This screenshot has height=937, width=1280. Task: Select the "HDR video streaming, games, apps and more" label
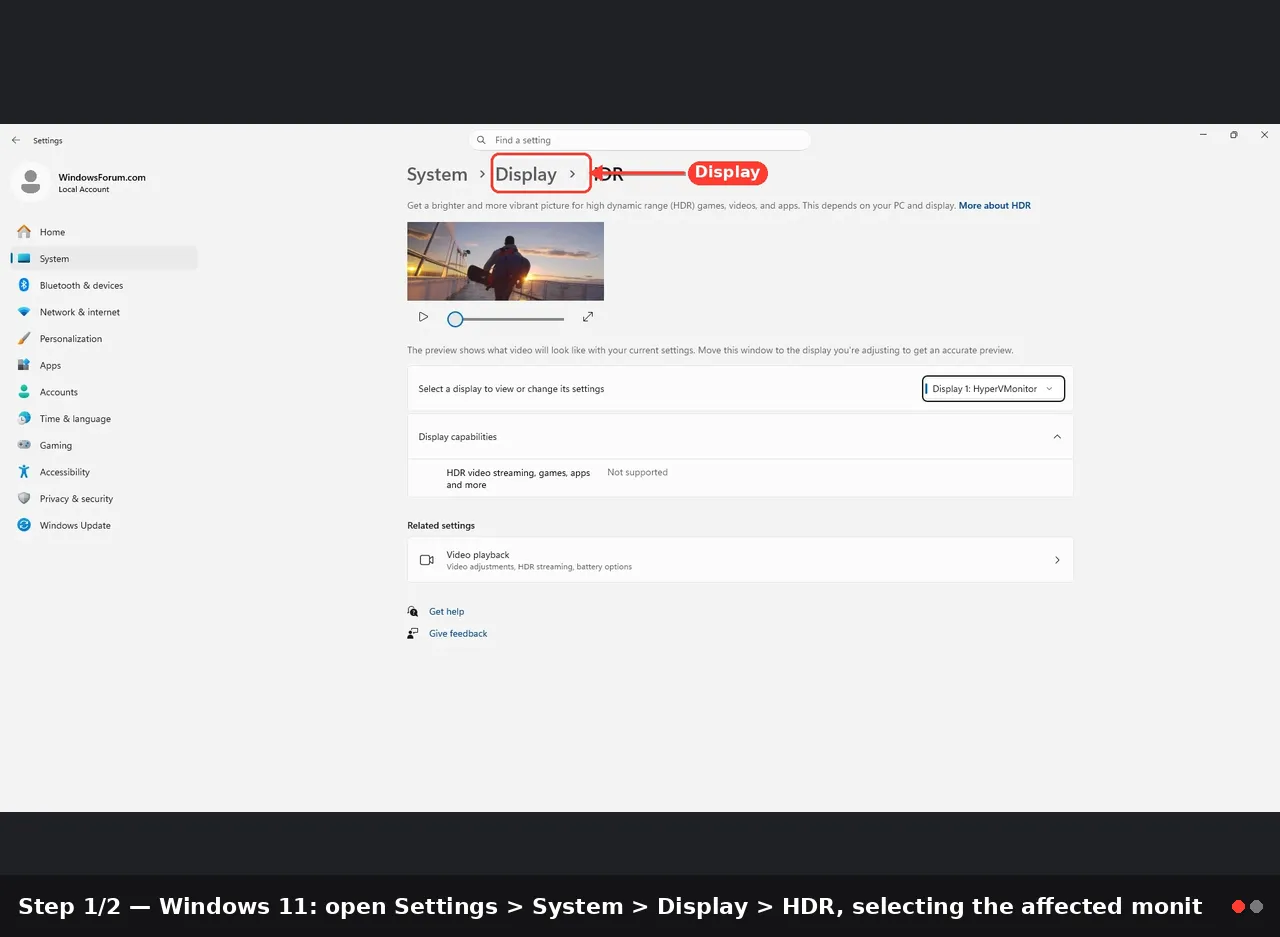pyautogui.click(x=518, y=479)
